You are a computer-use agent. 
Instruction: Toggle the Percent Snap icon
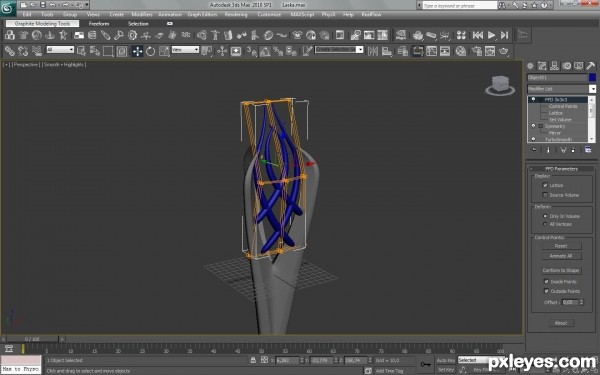click(278, 51)
